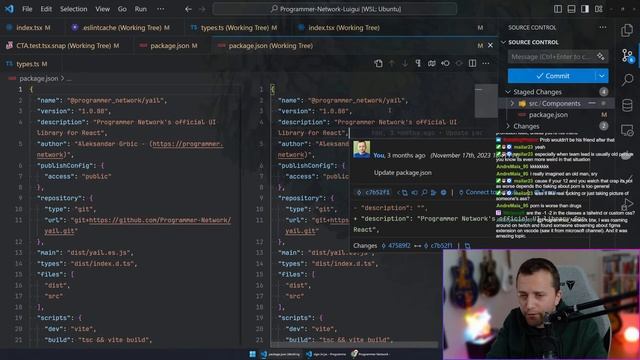Click the blue Commit button
640x360 pixels.
pos(552,76)
